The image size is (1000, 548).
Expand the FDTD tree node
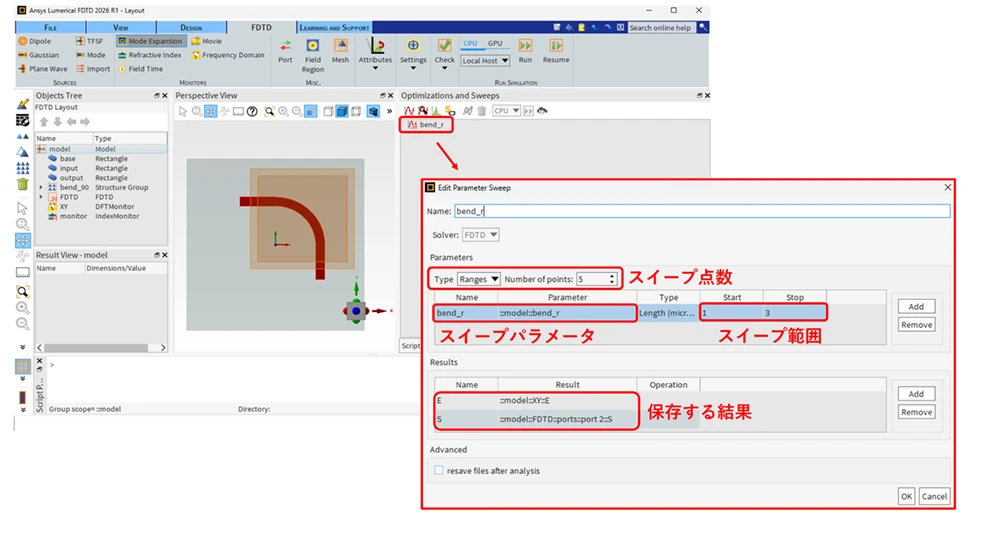click(41, 197)
